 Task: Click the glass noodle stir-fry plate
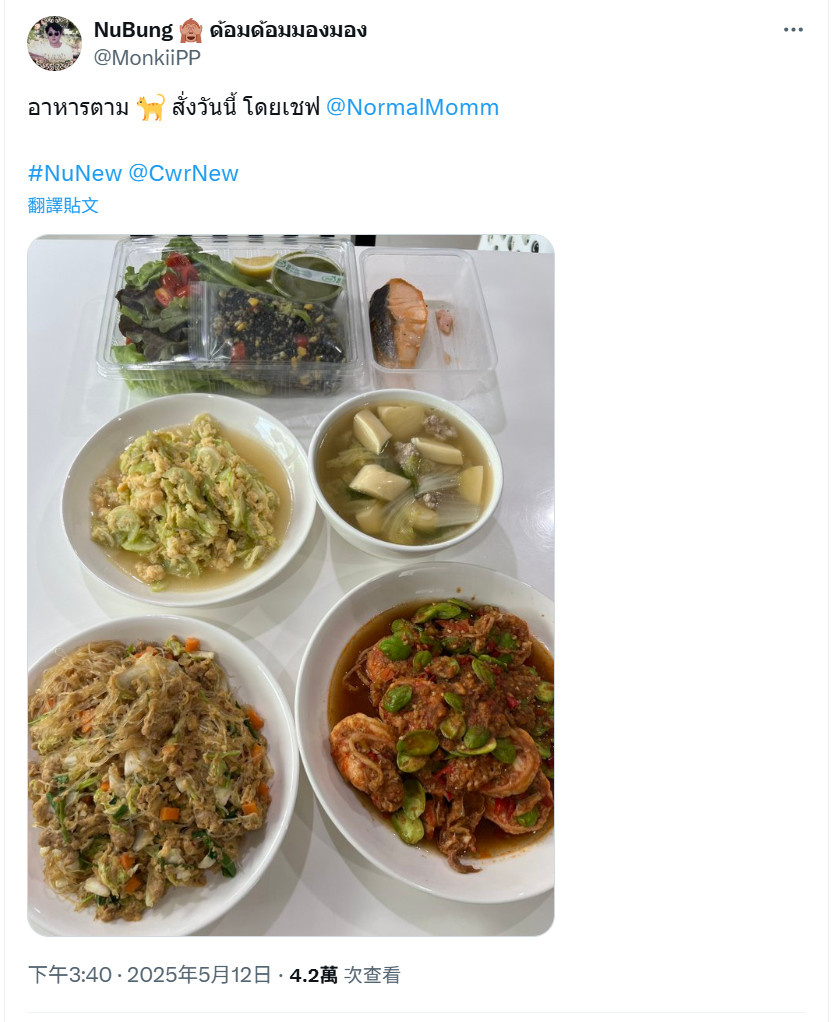pos(158,774)
